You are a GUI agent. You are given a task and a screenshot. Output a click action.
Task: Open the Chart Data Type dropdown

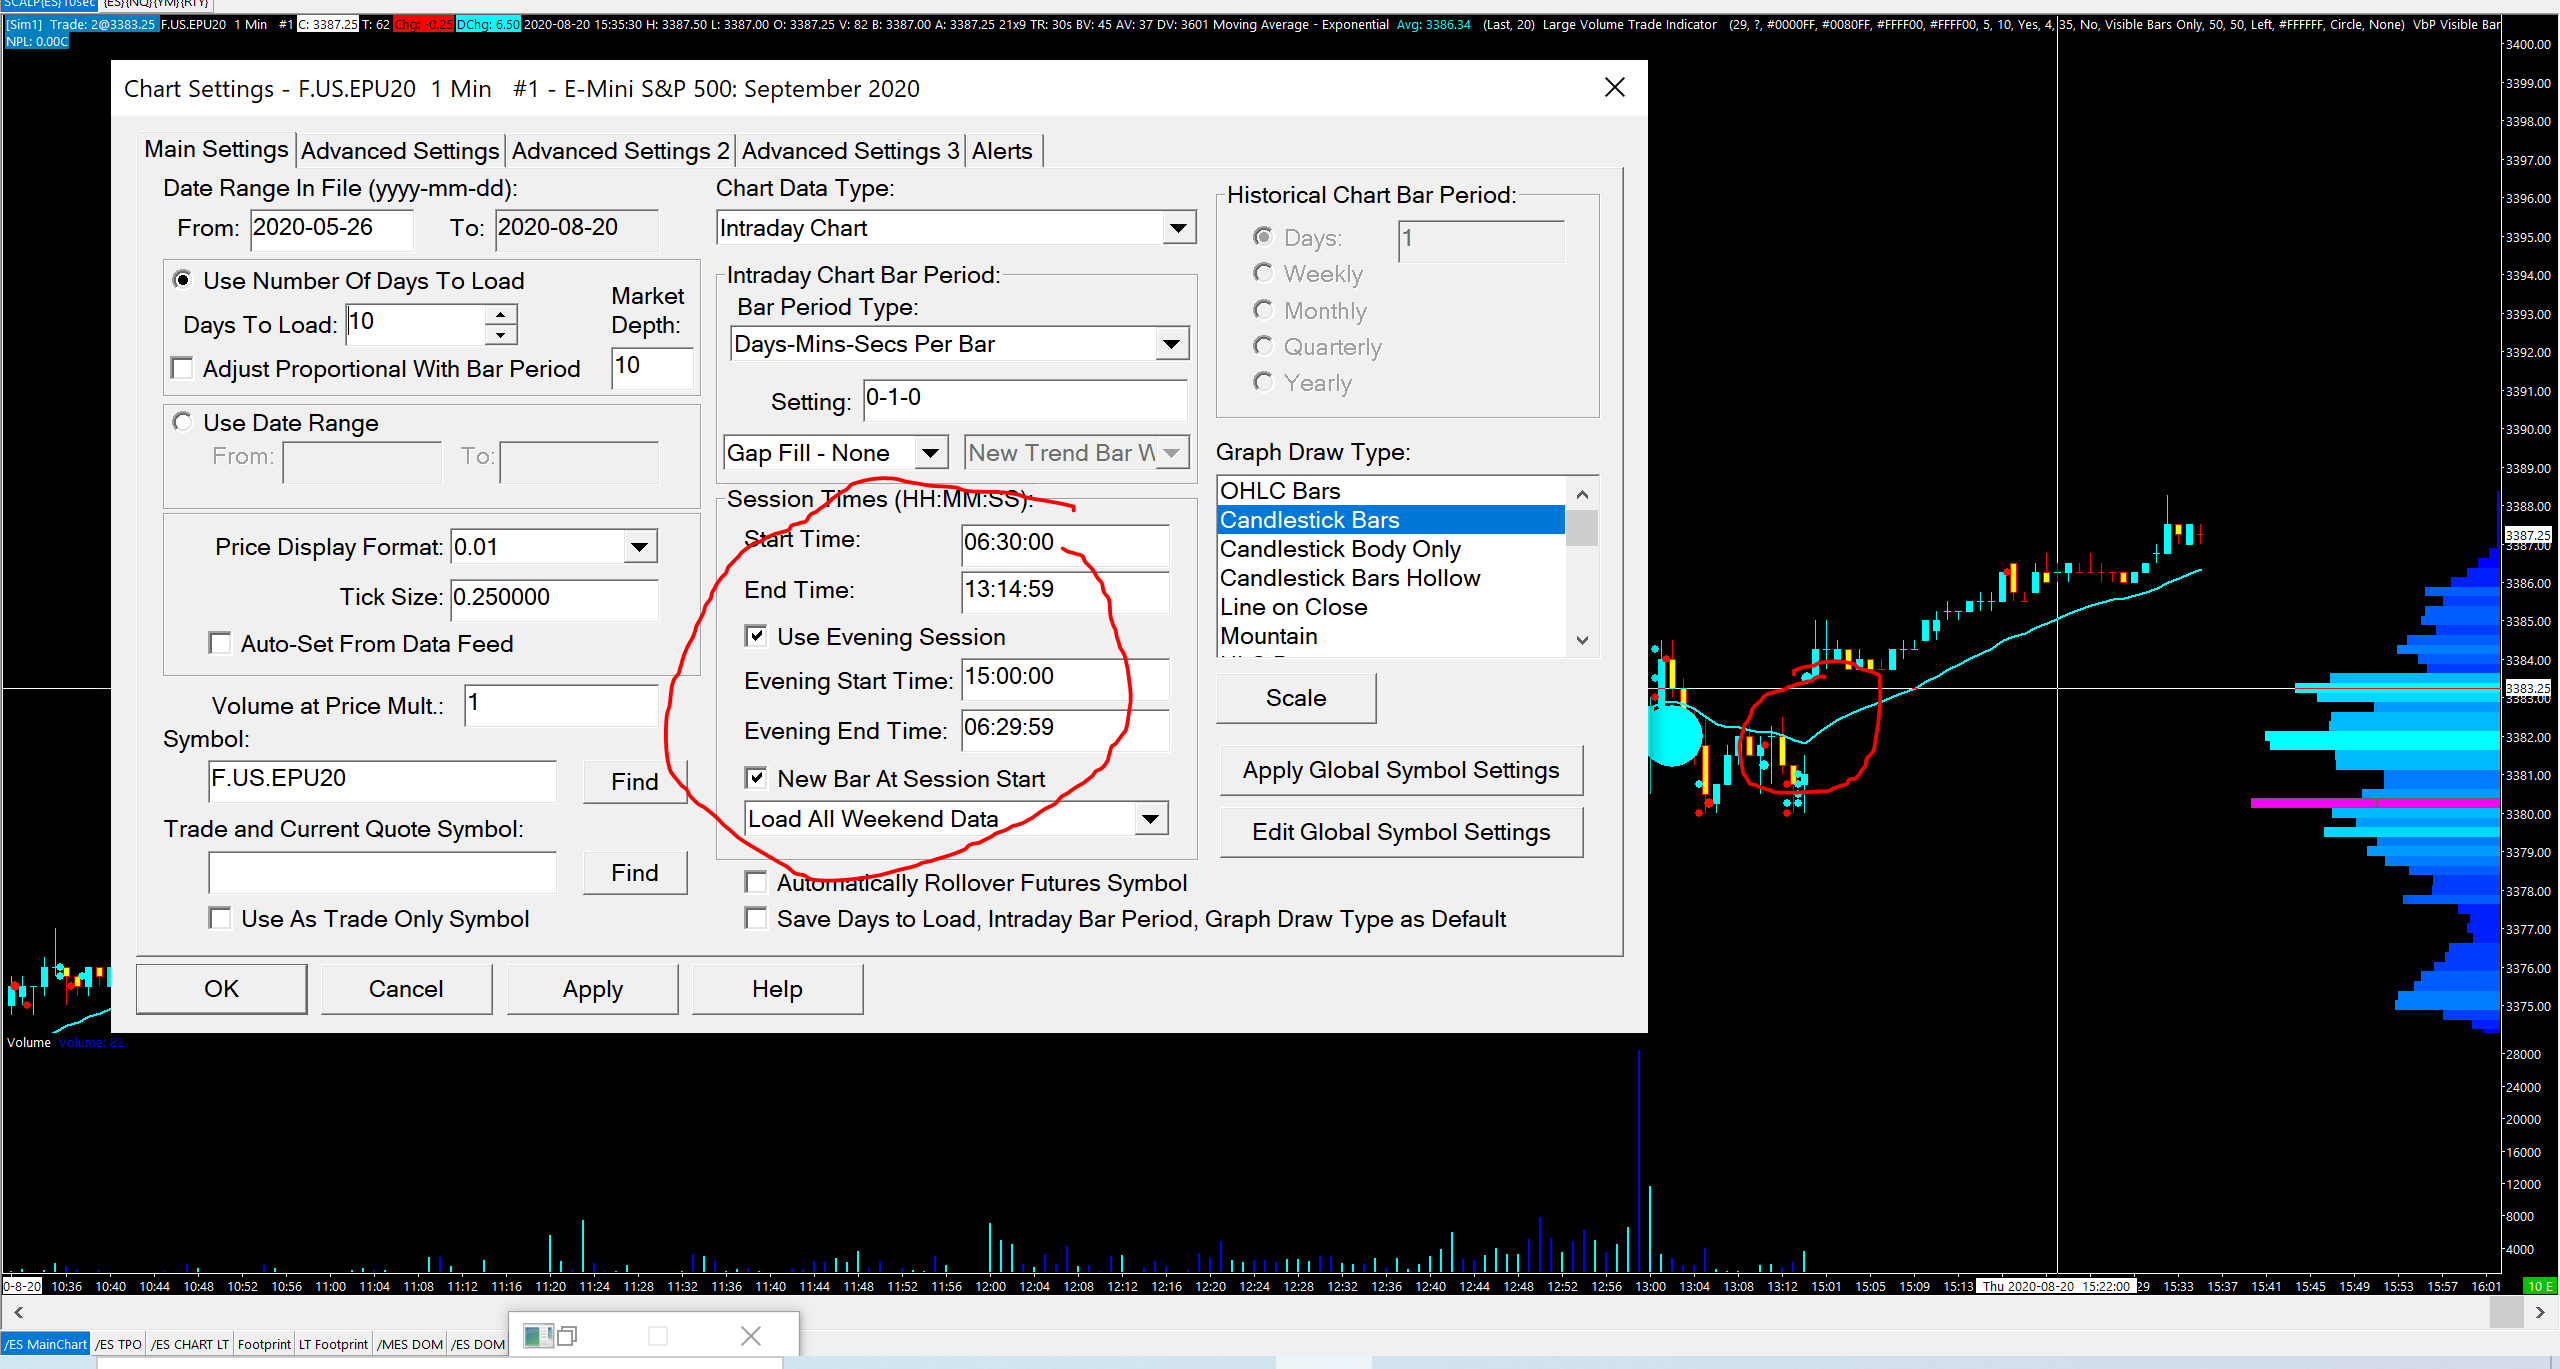(1179, 228)
